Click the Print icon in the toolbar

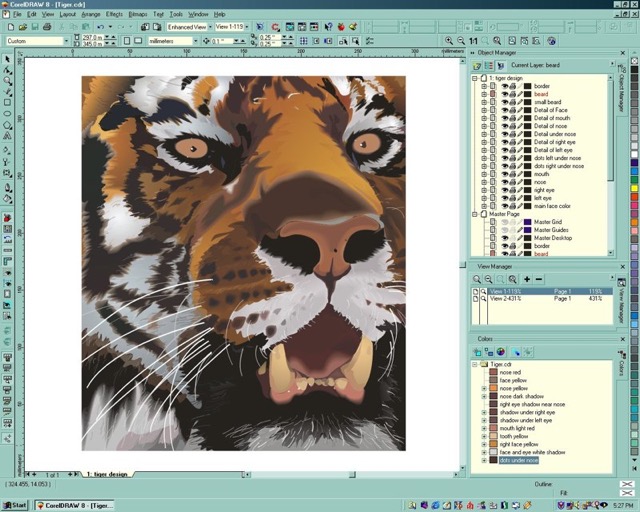[47, 27]
